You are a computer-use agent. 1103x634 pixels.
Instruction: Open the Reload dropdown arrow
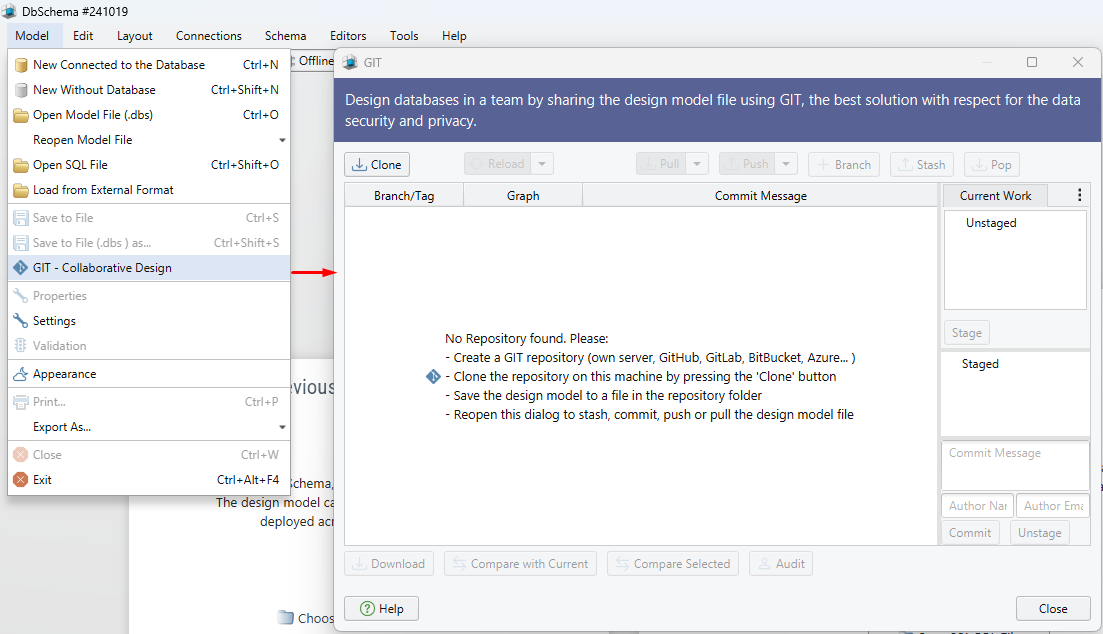542,164
